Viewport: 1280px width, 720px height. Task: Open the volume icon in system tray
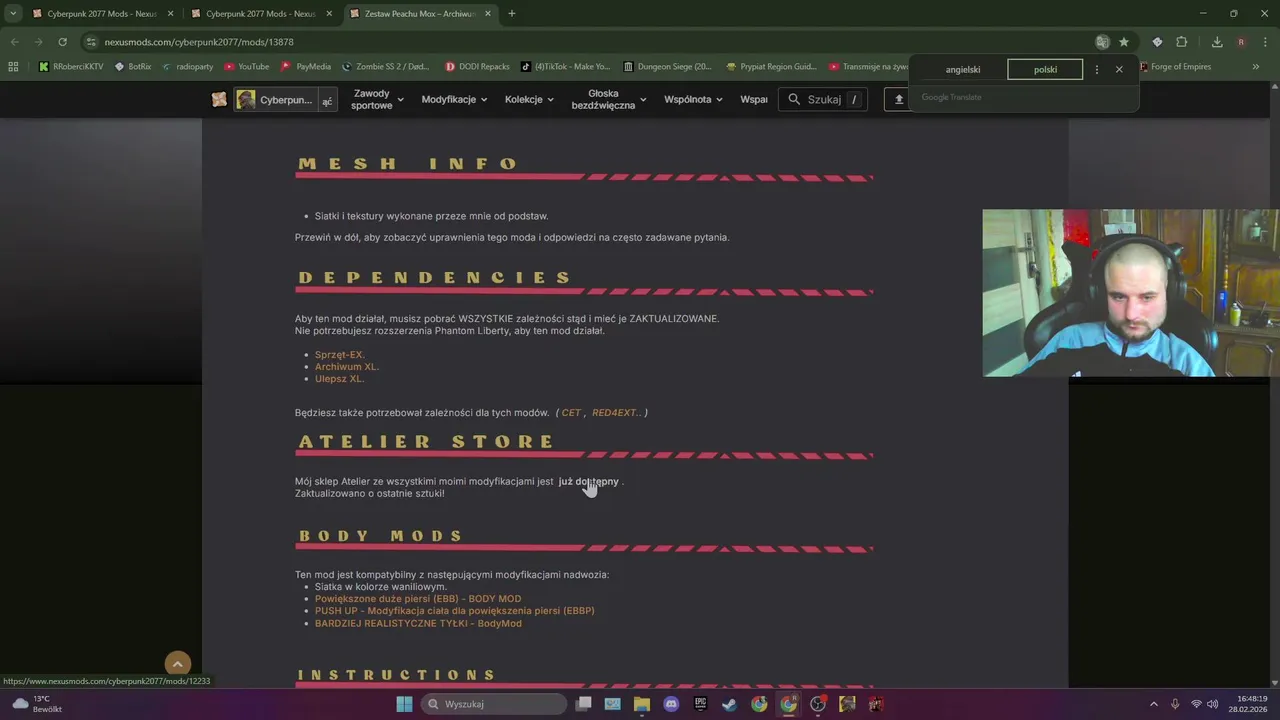[x=1213, y=704]
